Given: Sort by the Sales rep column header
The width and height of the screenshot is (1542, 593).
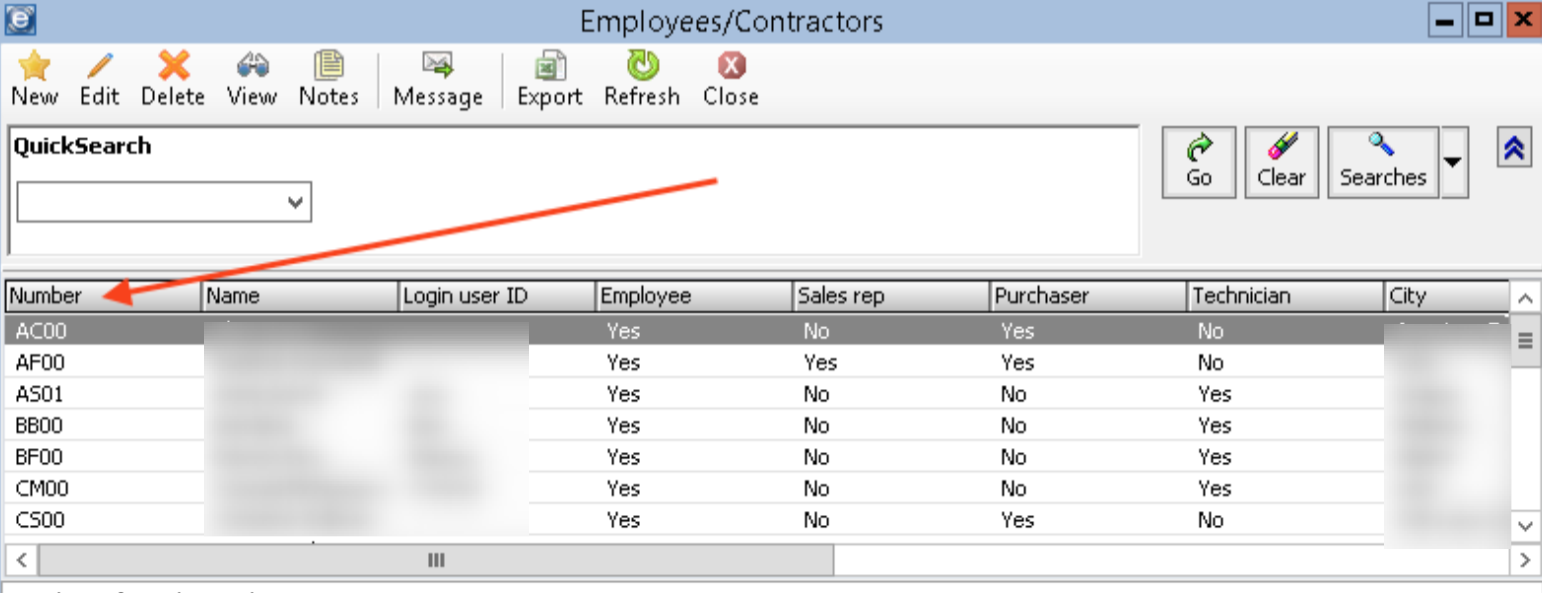Looking at the screenshot, I should pos(891,296).
